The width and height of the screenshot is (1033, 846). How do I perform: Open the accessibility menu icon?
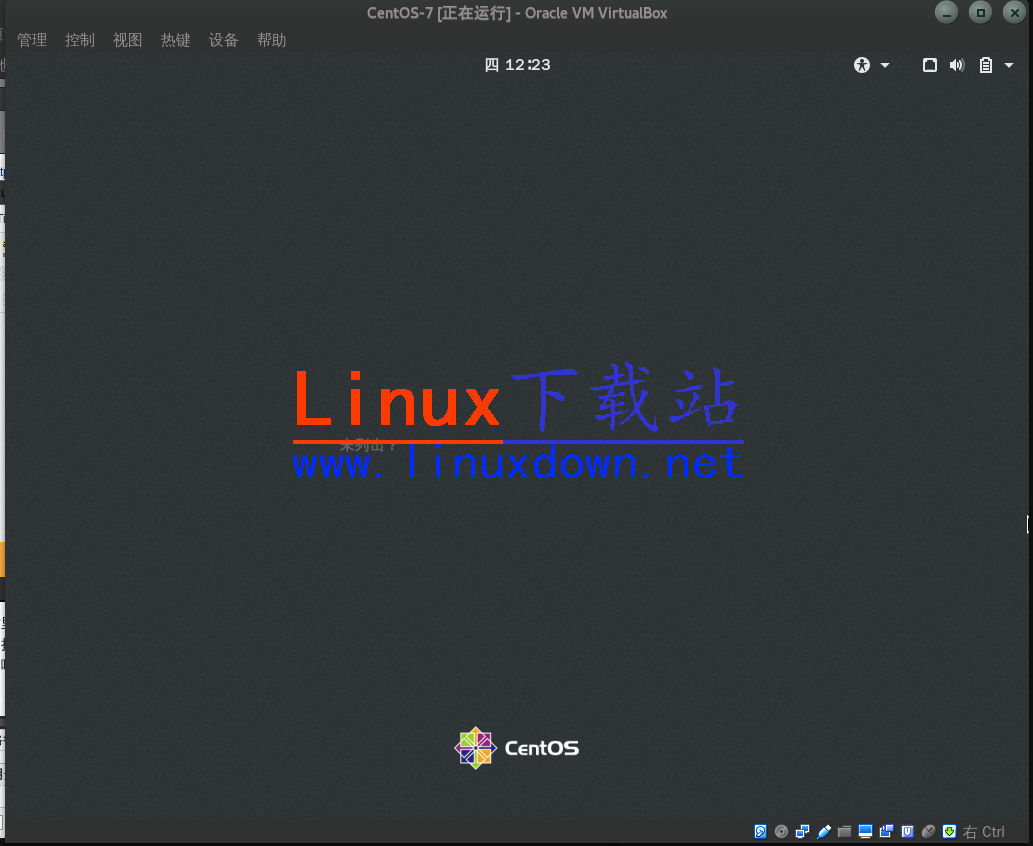(x=862, y=65)
